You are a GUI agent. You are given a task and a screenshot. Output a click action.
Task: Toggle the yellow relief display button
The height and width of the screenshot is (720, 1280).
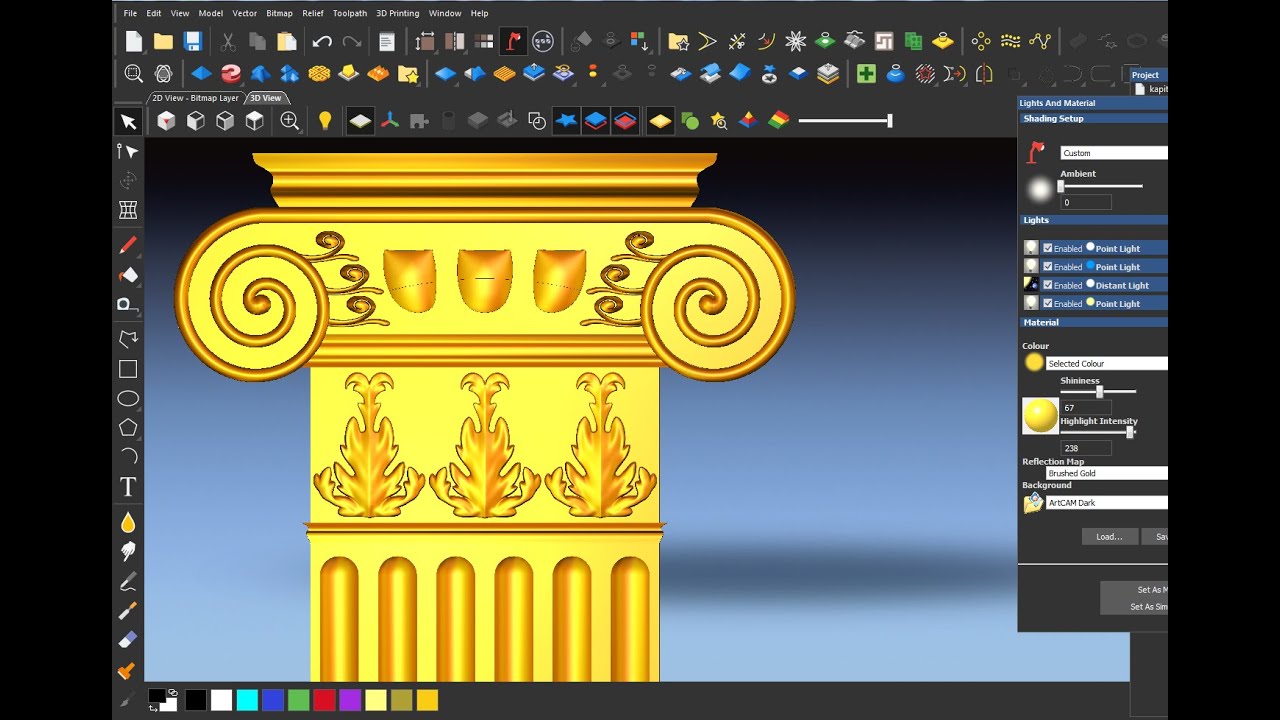660,121
